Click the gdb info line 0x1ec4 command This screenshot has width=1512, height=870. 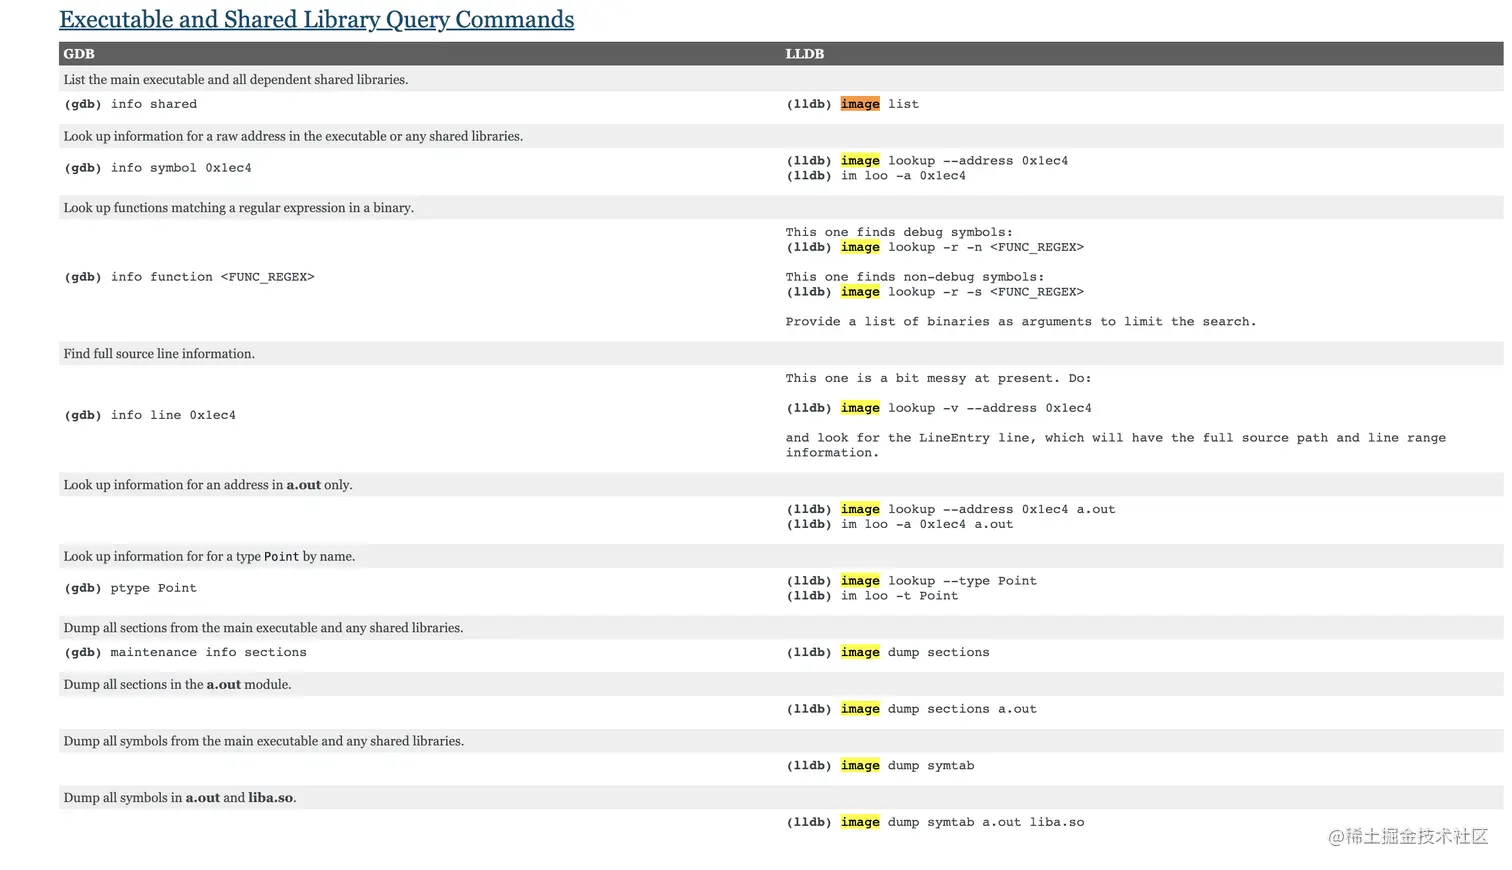click(x=150, y=415)
